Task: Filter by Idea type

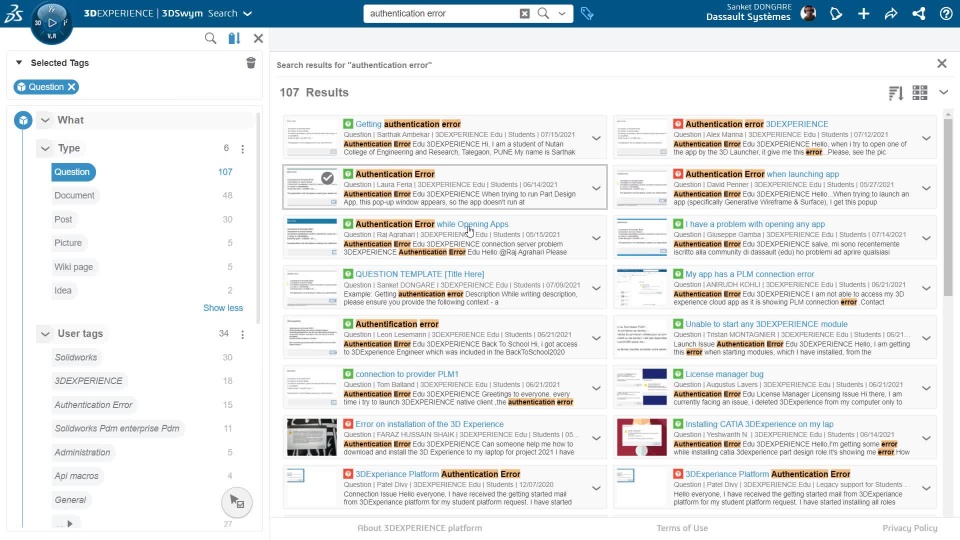Action: click(x=63, y=291)
